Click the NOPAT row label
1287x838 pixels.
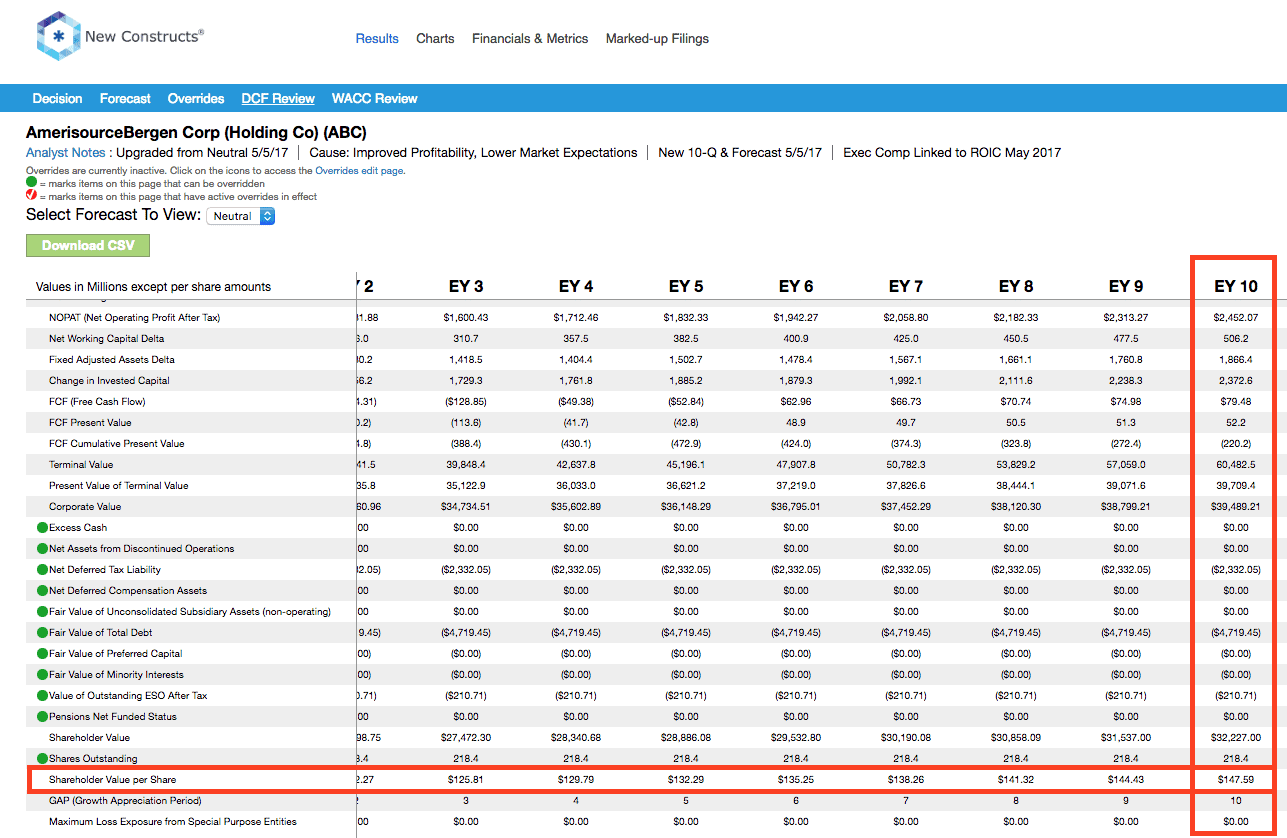(x=134, y=318)
